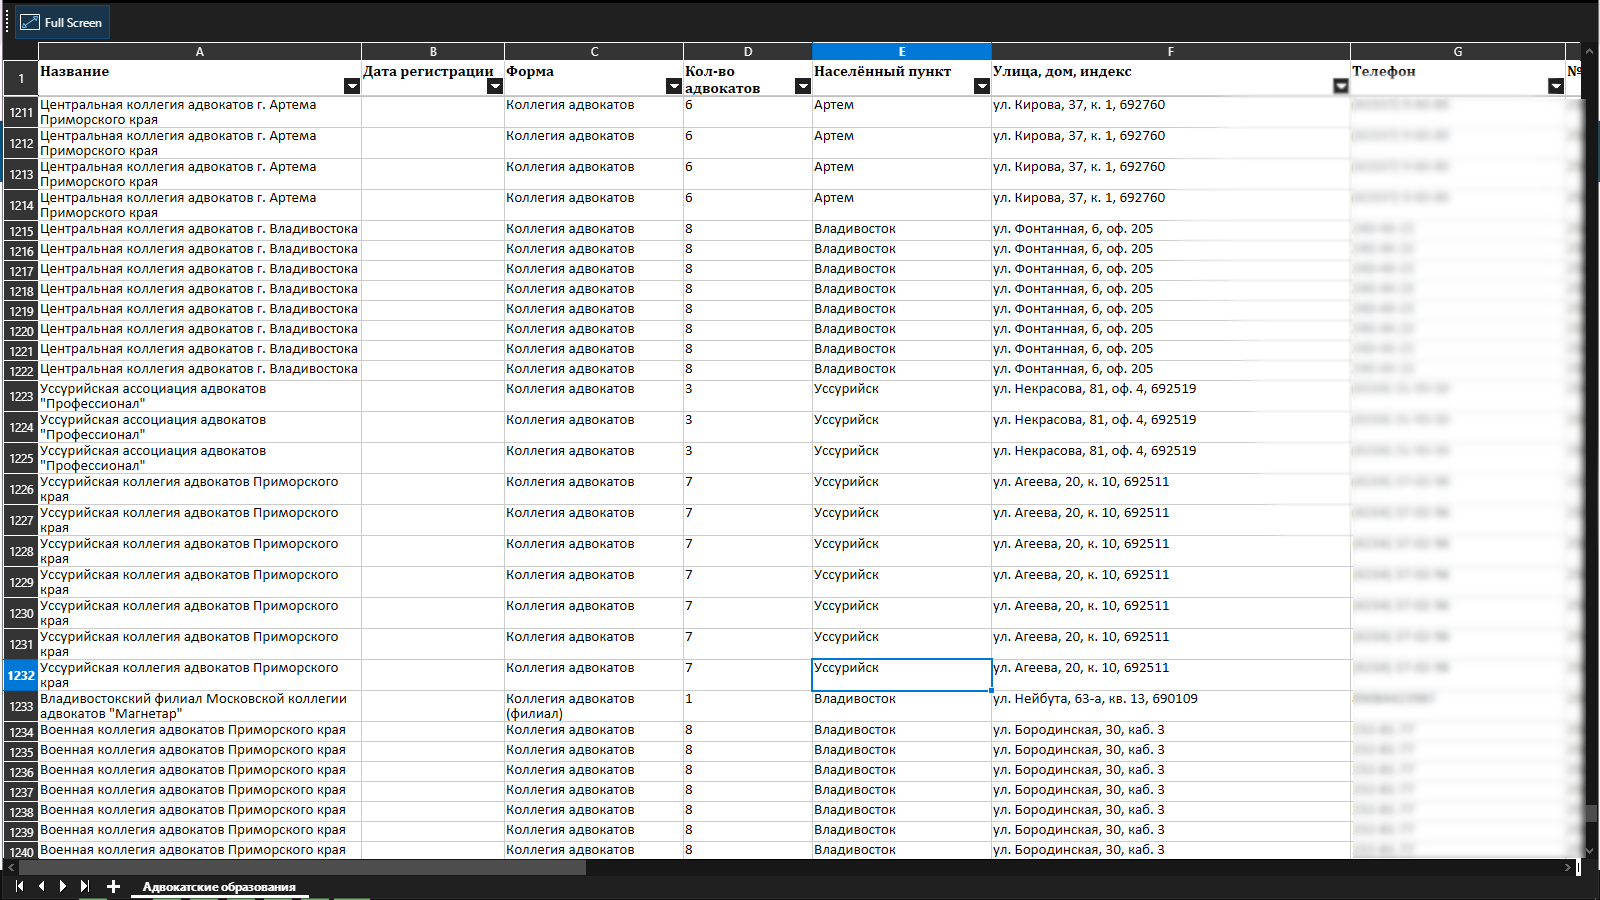Viewport: 1600px width, 900px height.
Task: Open the Улица, дом, индекс filter dropdown
Action: pyautogui.click(x=1340, y=86)
